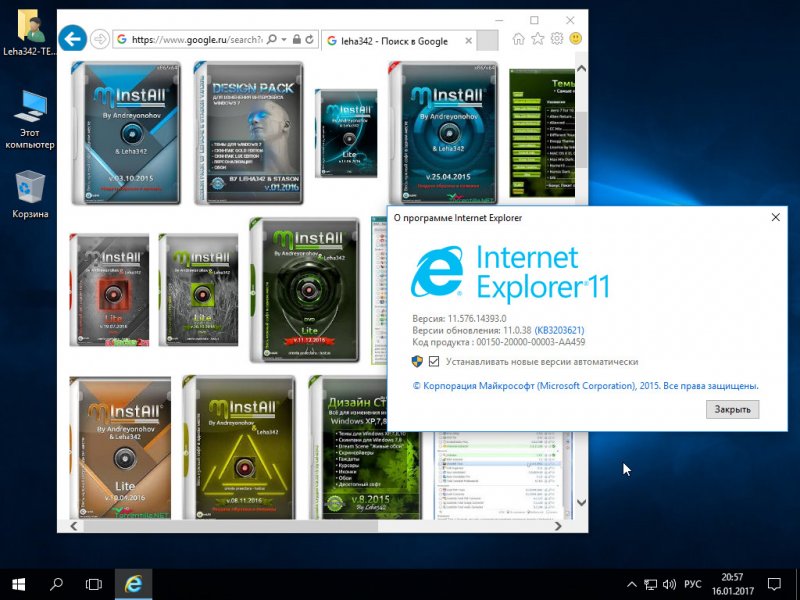Image resolution: width=800 pixels, height=600 pixels.
Task: Open a new tab button
Action: [487, 40]
